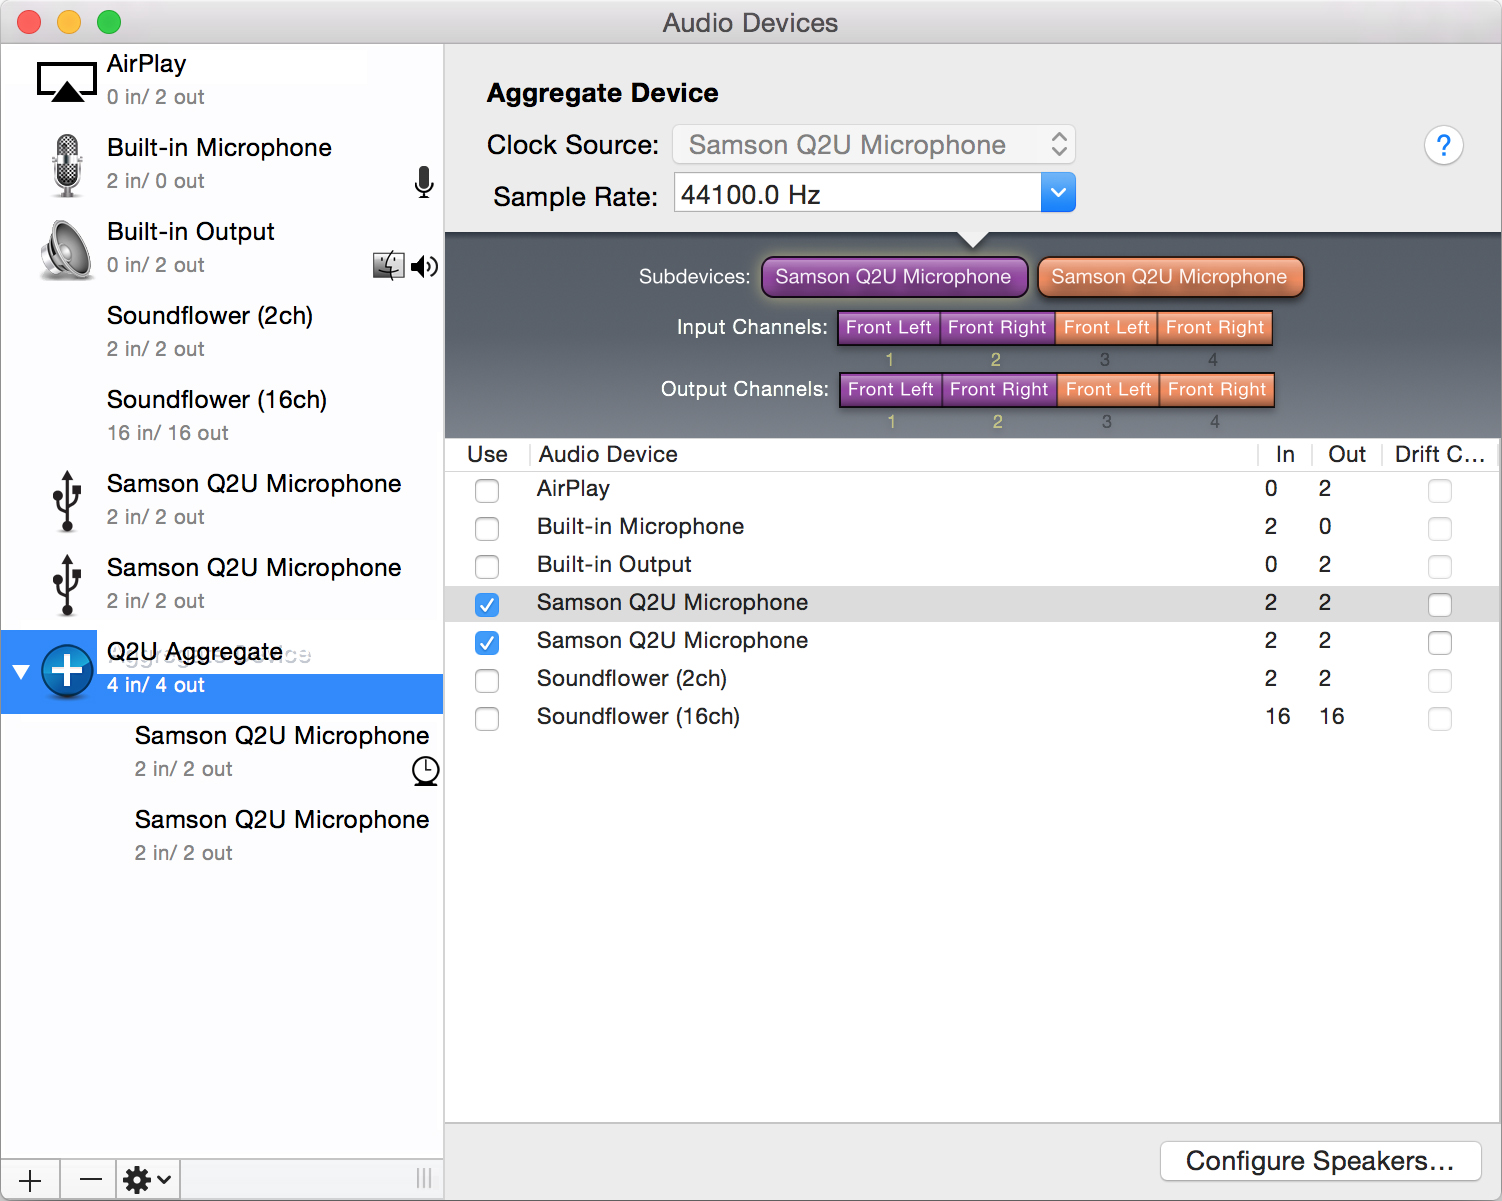Enable the AirPlay Use checkbox

coord(487,490)
